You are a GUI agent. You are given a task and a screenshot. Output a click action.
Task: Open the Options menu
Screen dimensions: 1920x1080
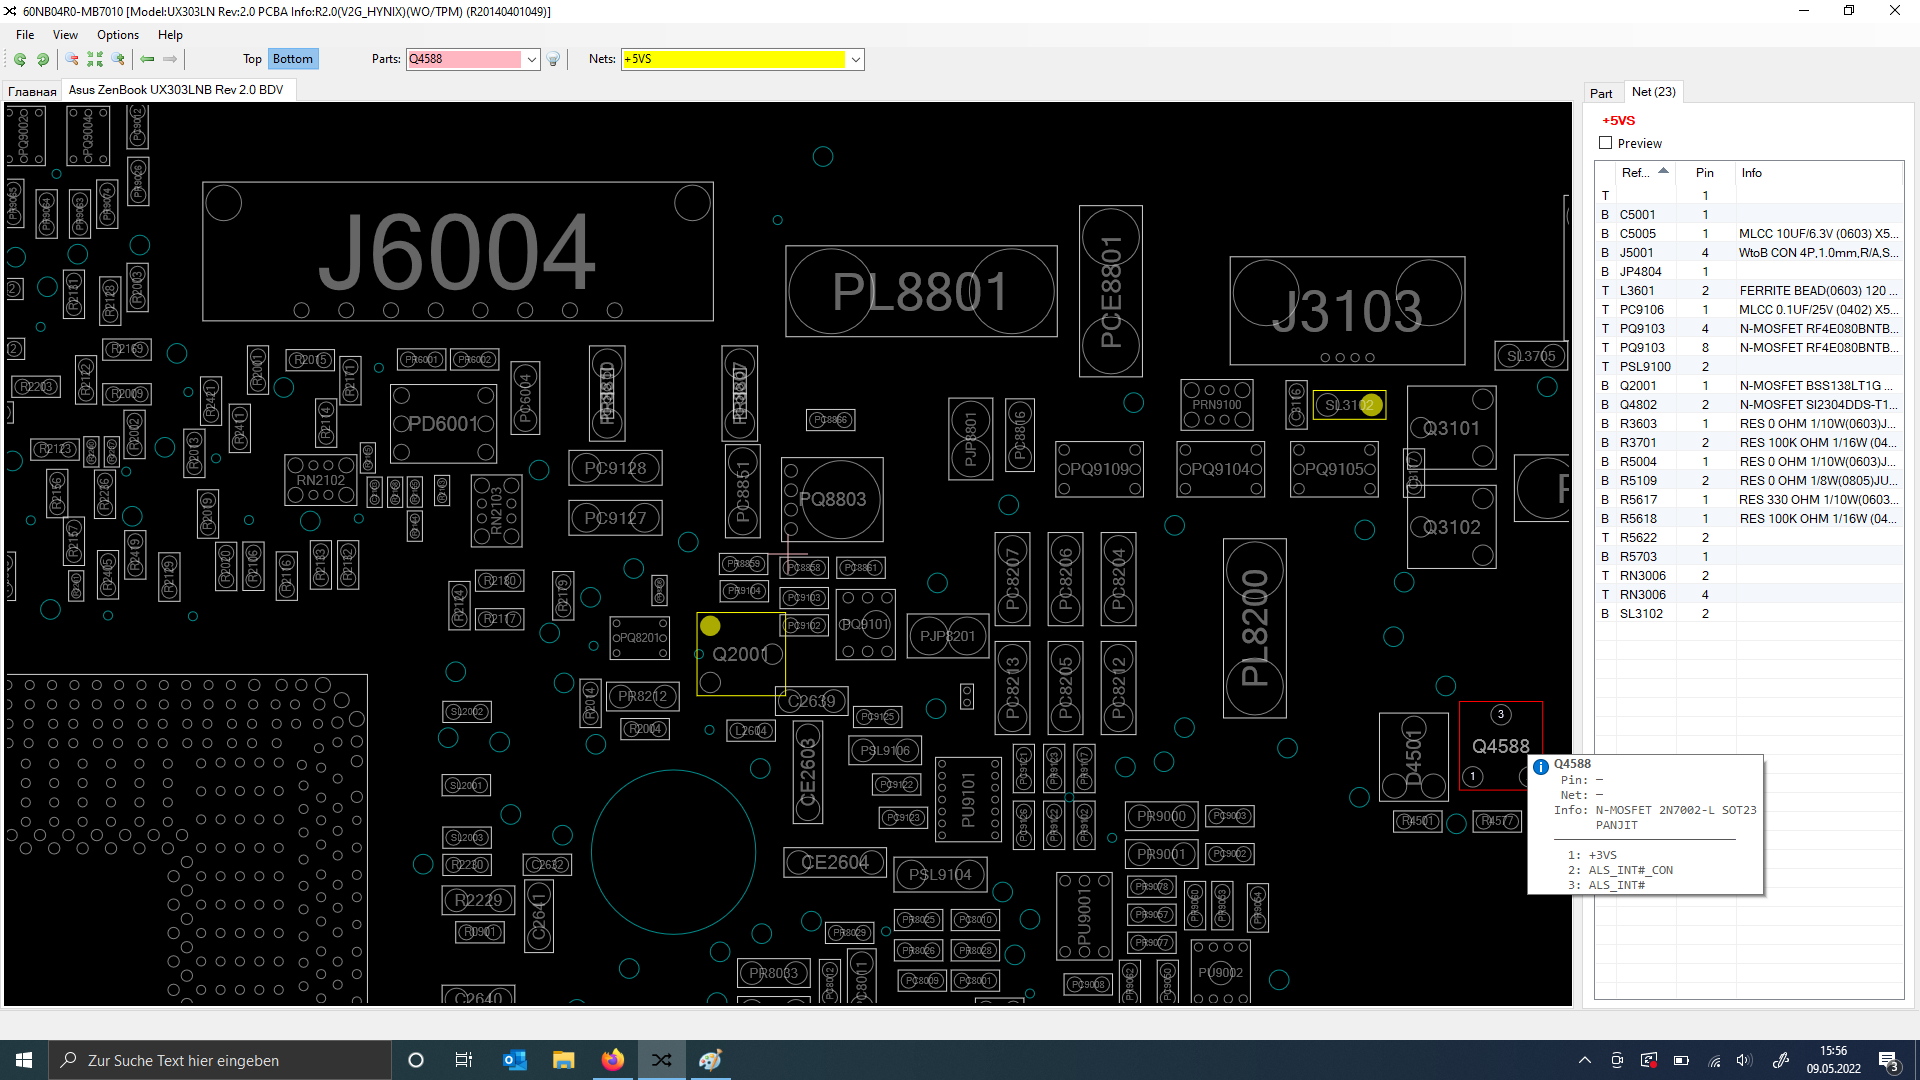click(117, 35)
